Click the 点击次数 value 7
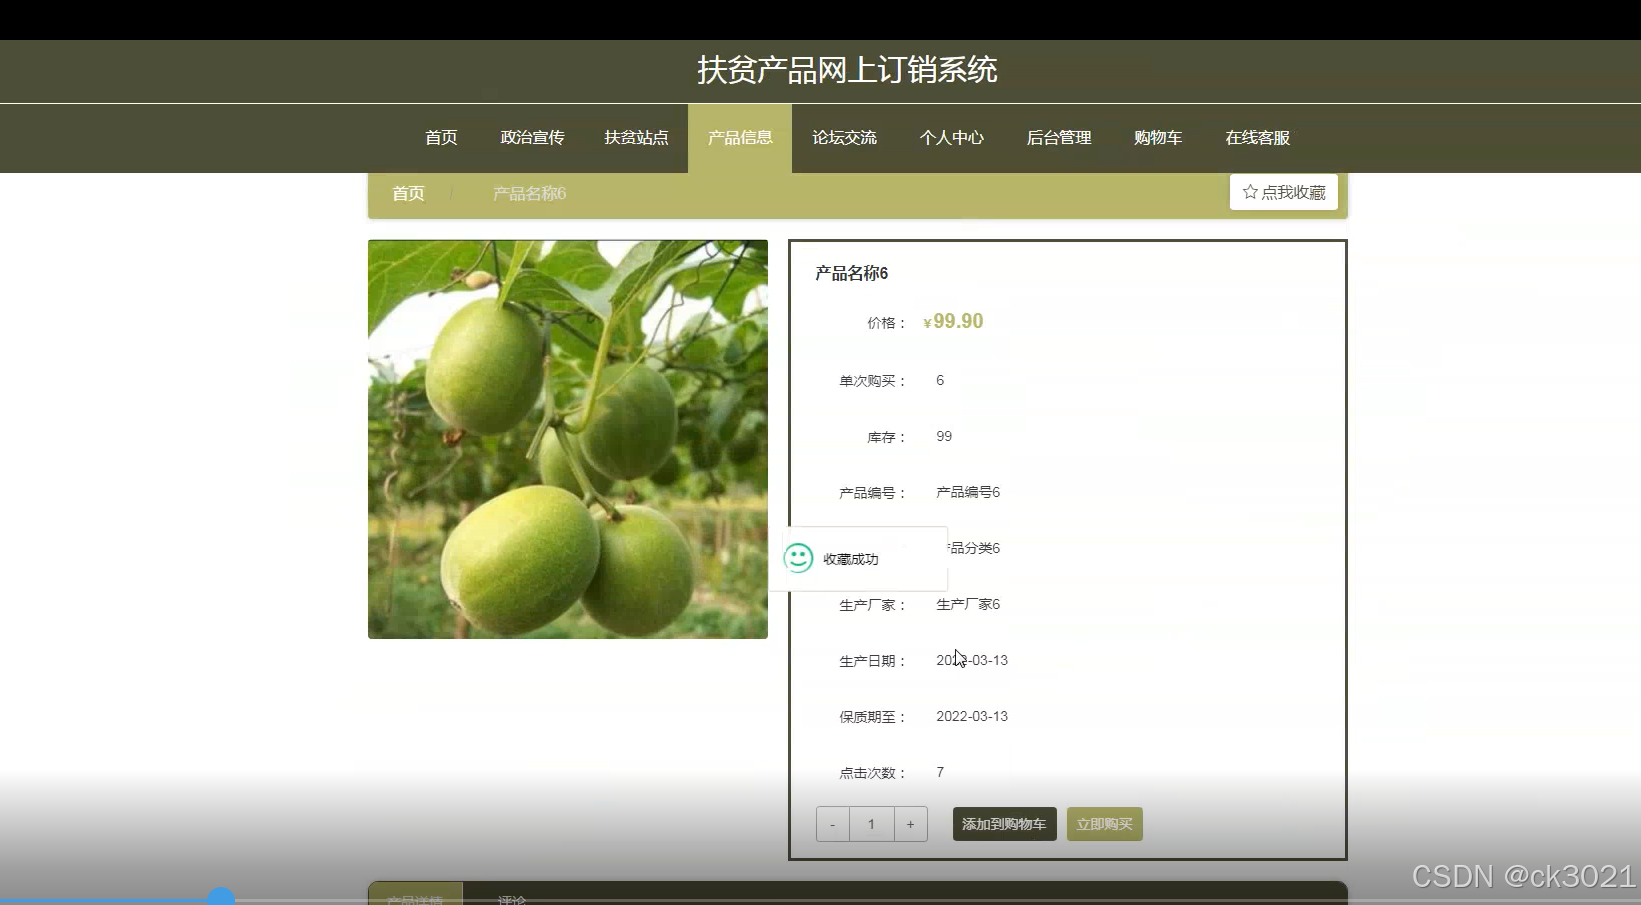 (940, 773)
